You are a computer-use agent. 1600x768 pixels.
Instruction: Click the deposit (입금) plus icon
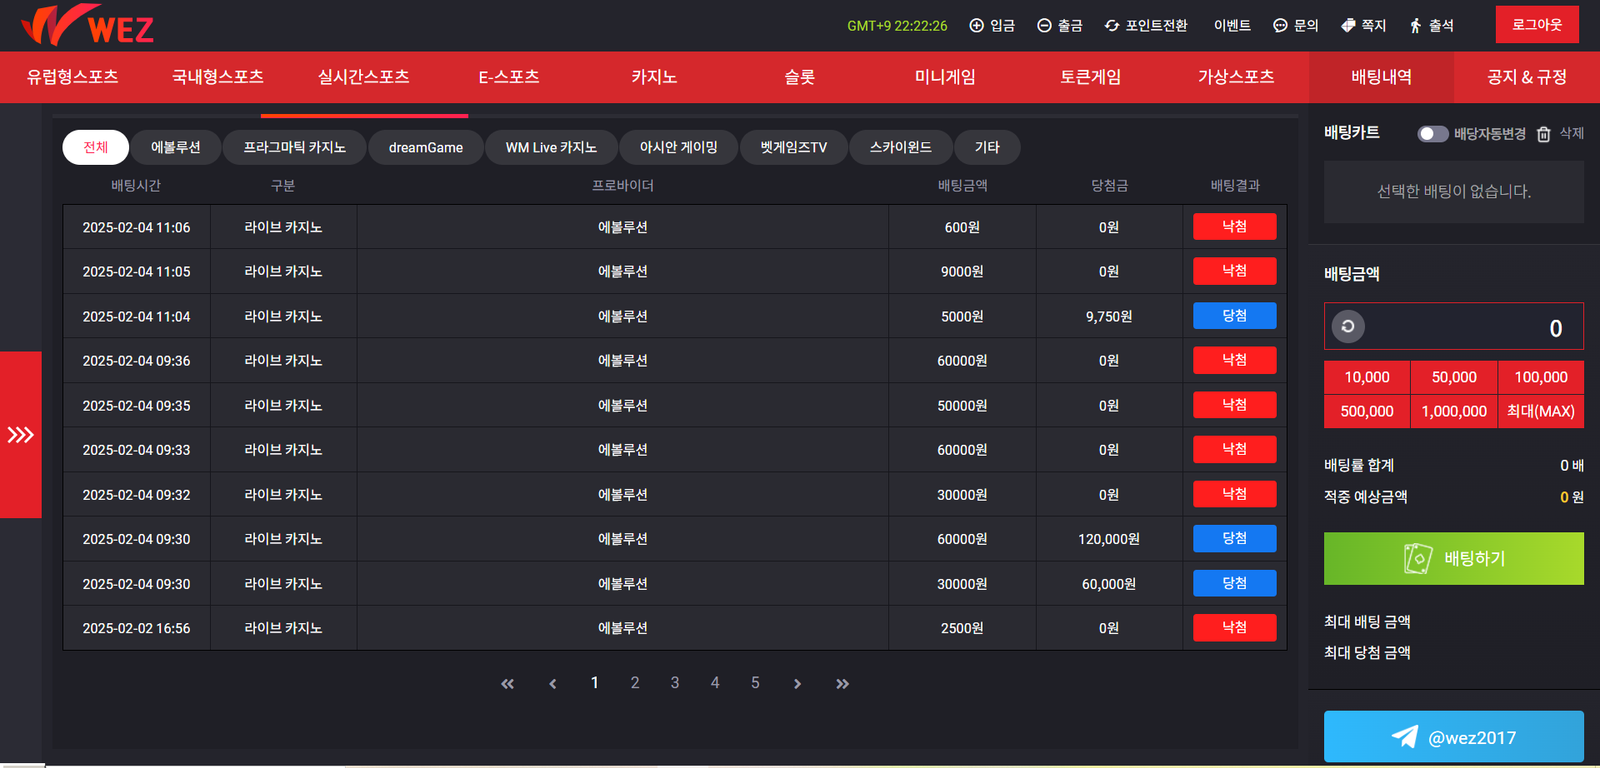(977, 26)
